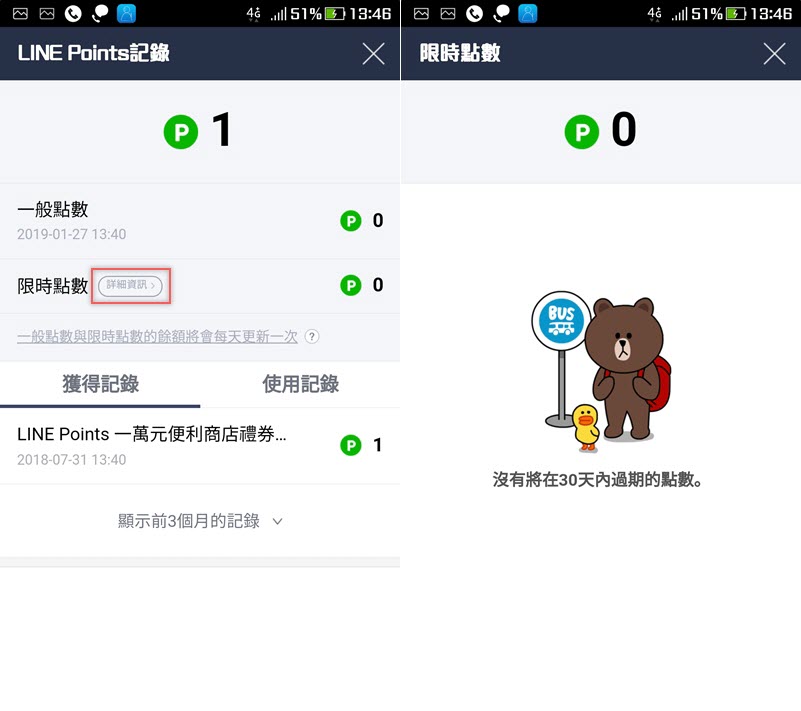Close the 限時點數 screen
Viewport: 801px width, 711px height.
[774, 54]
